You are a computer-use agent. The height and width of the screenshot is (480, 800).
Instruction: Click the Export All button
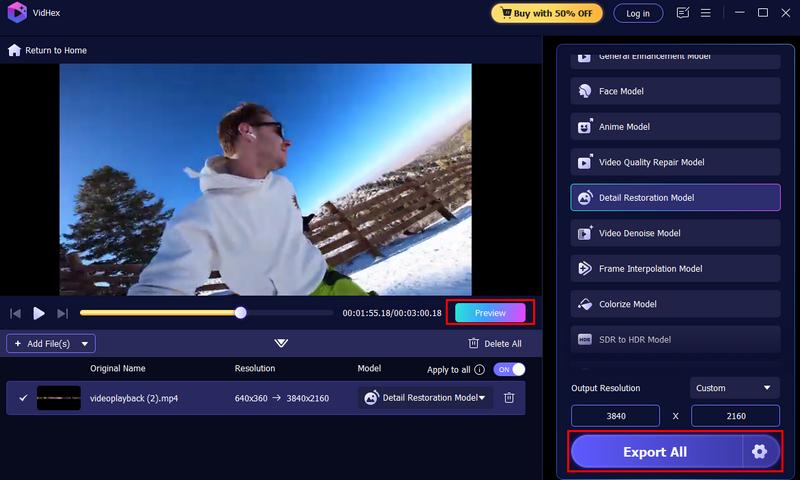[x=655, y=452]
